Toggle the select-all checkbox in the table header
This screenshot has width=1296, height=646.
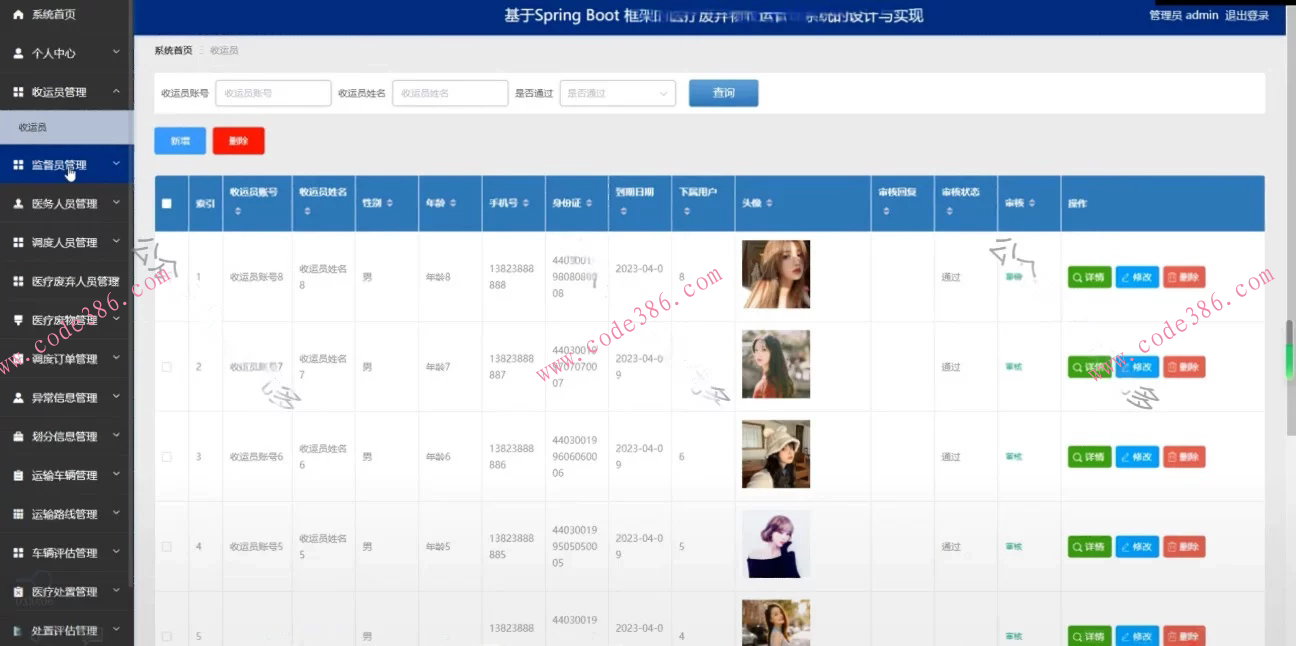(167, 203)
